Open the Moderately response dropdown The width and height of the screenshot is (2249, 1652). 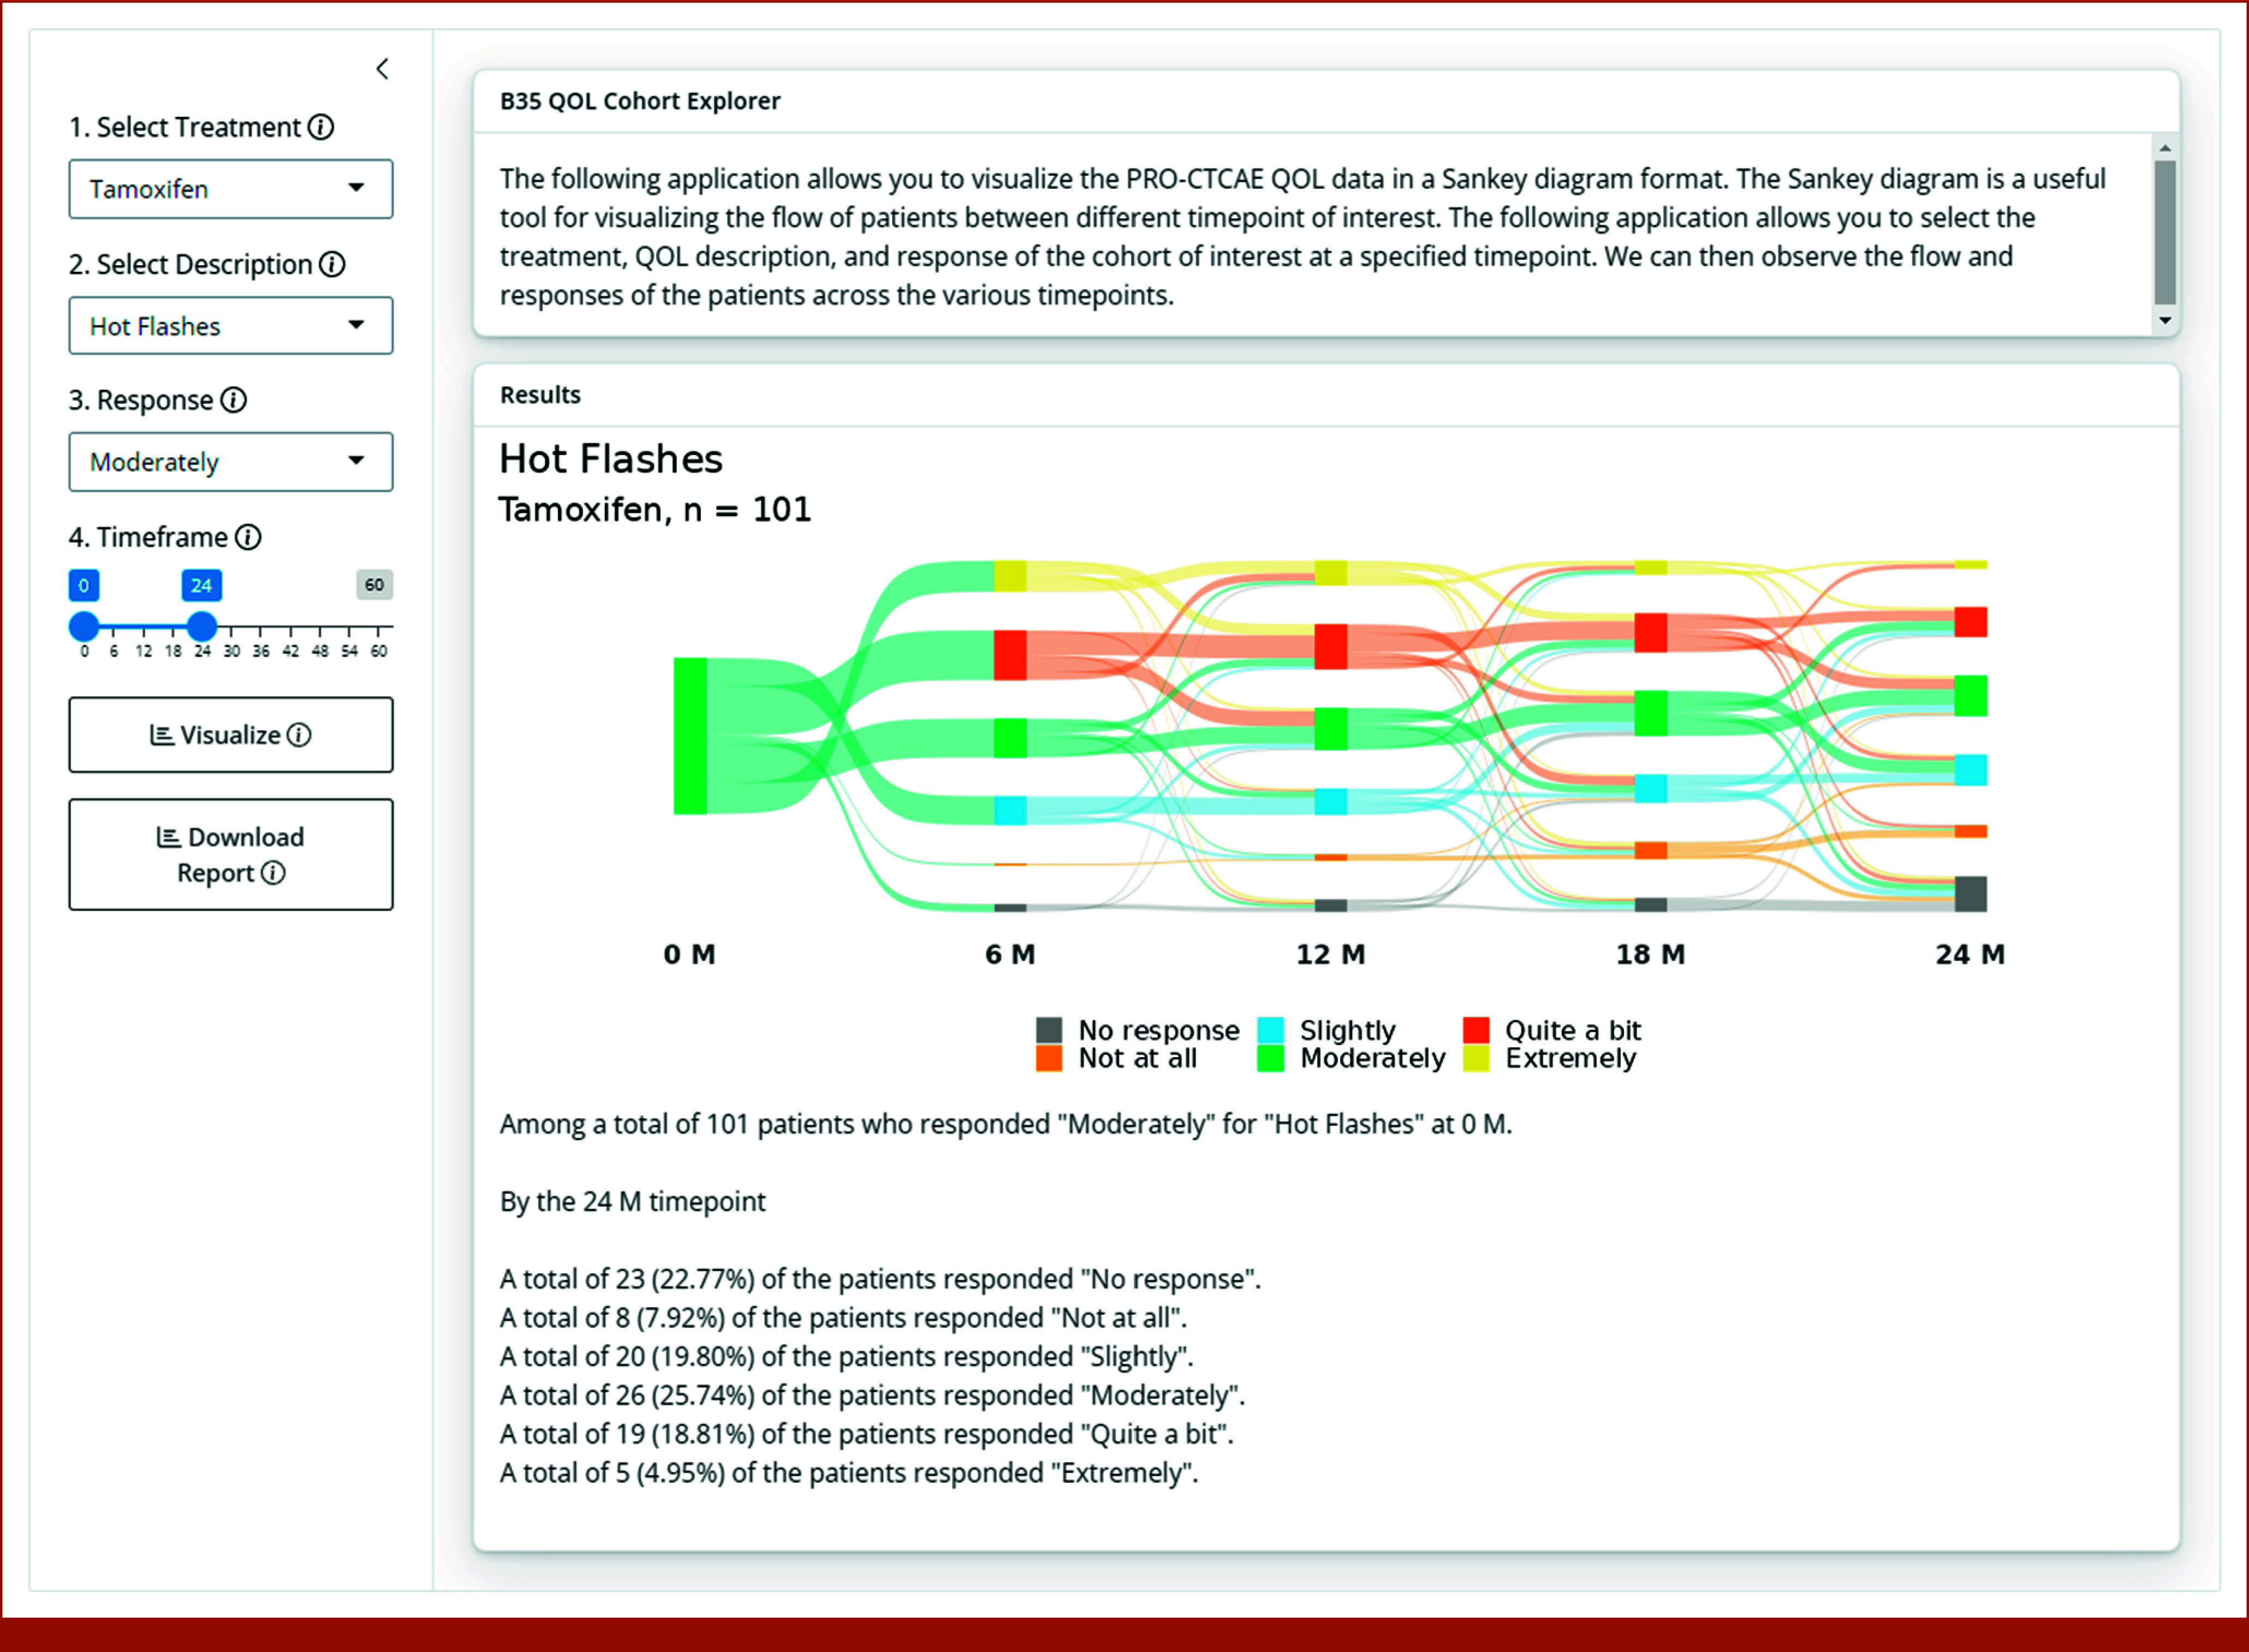(231, 462)
